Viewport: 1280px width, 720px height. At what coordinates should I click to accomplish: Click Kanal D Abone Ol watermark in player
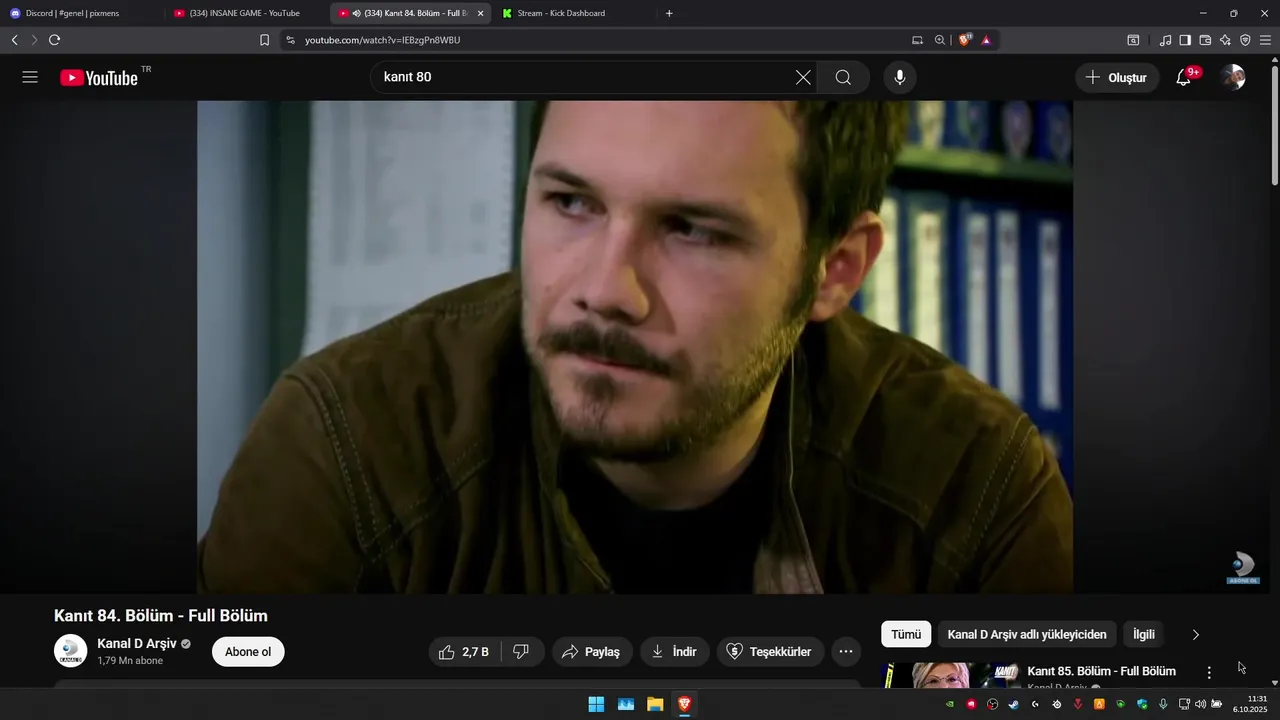tap(1243, 568)
